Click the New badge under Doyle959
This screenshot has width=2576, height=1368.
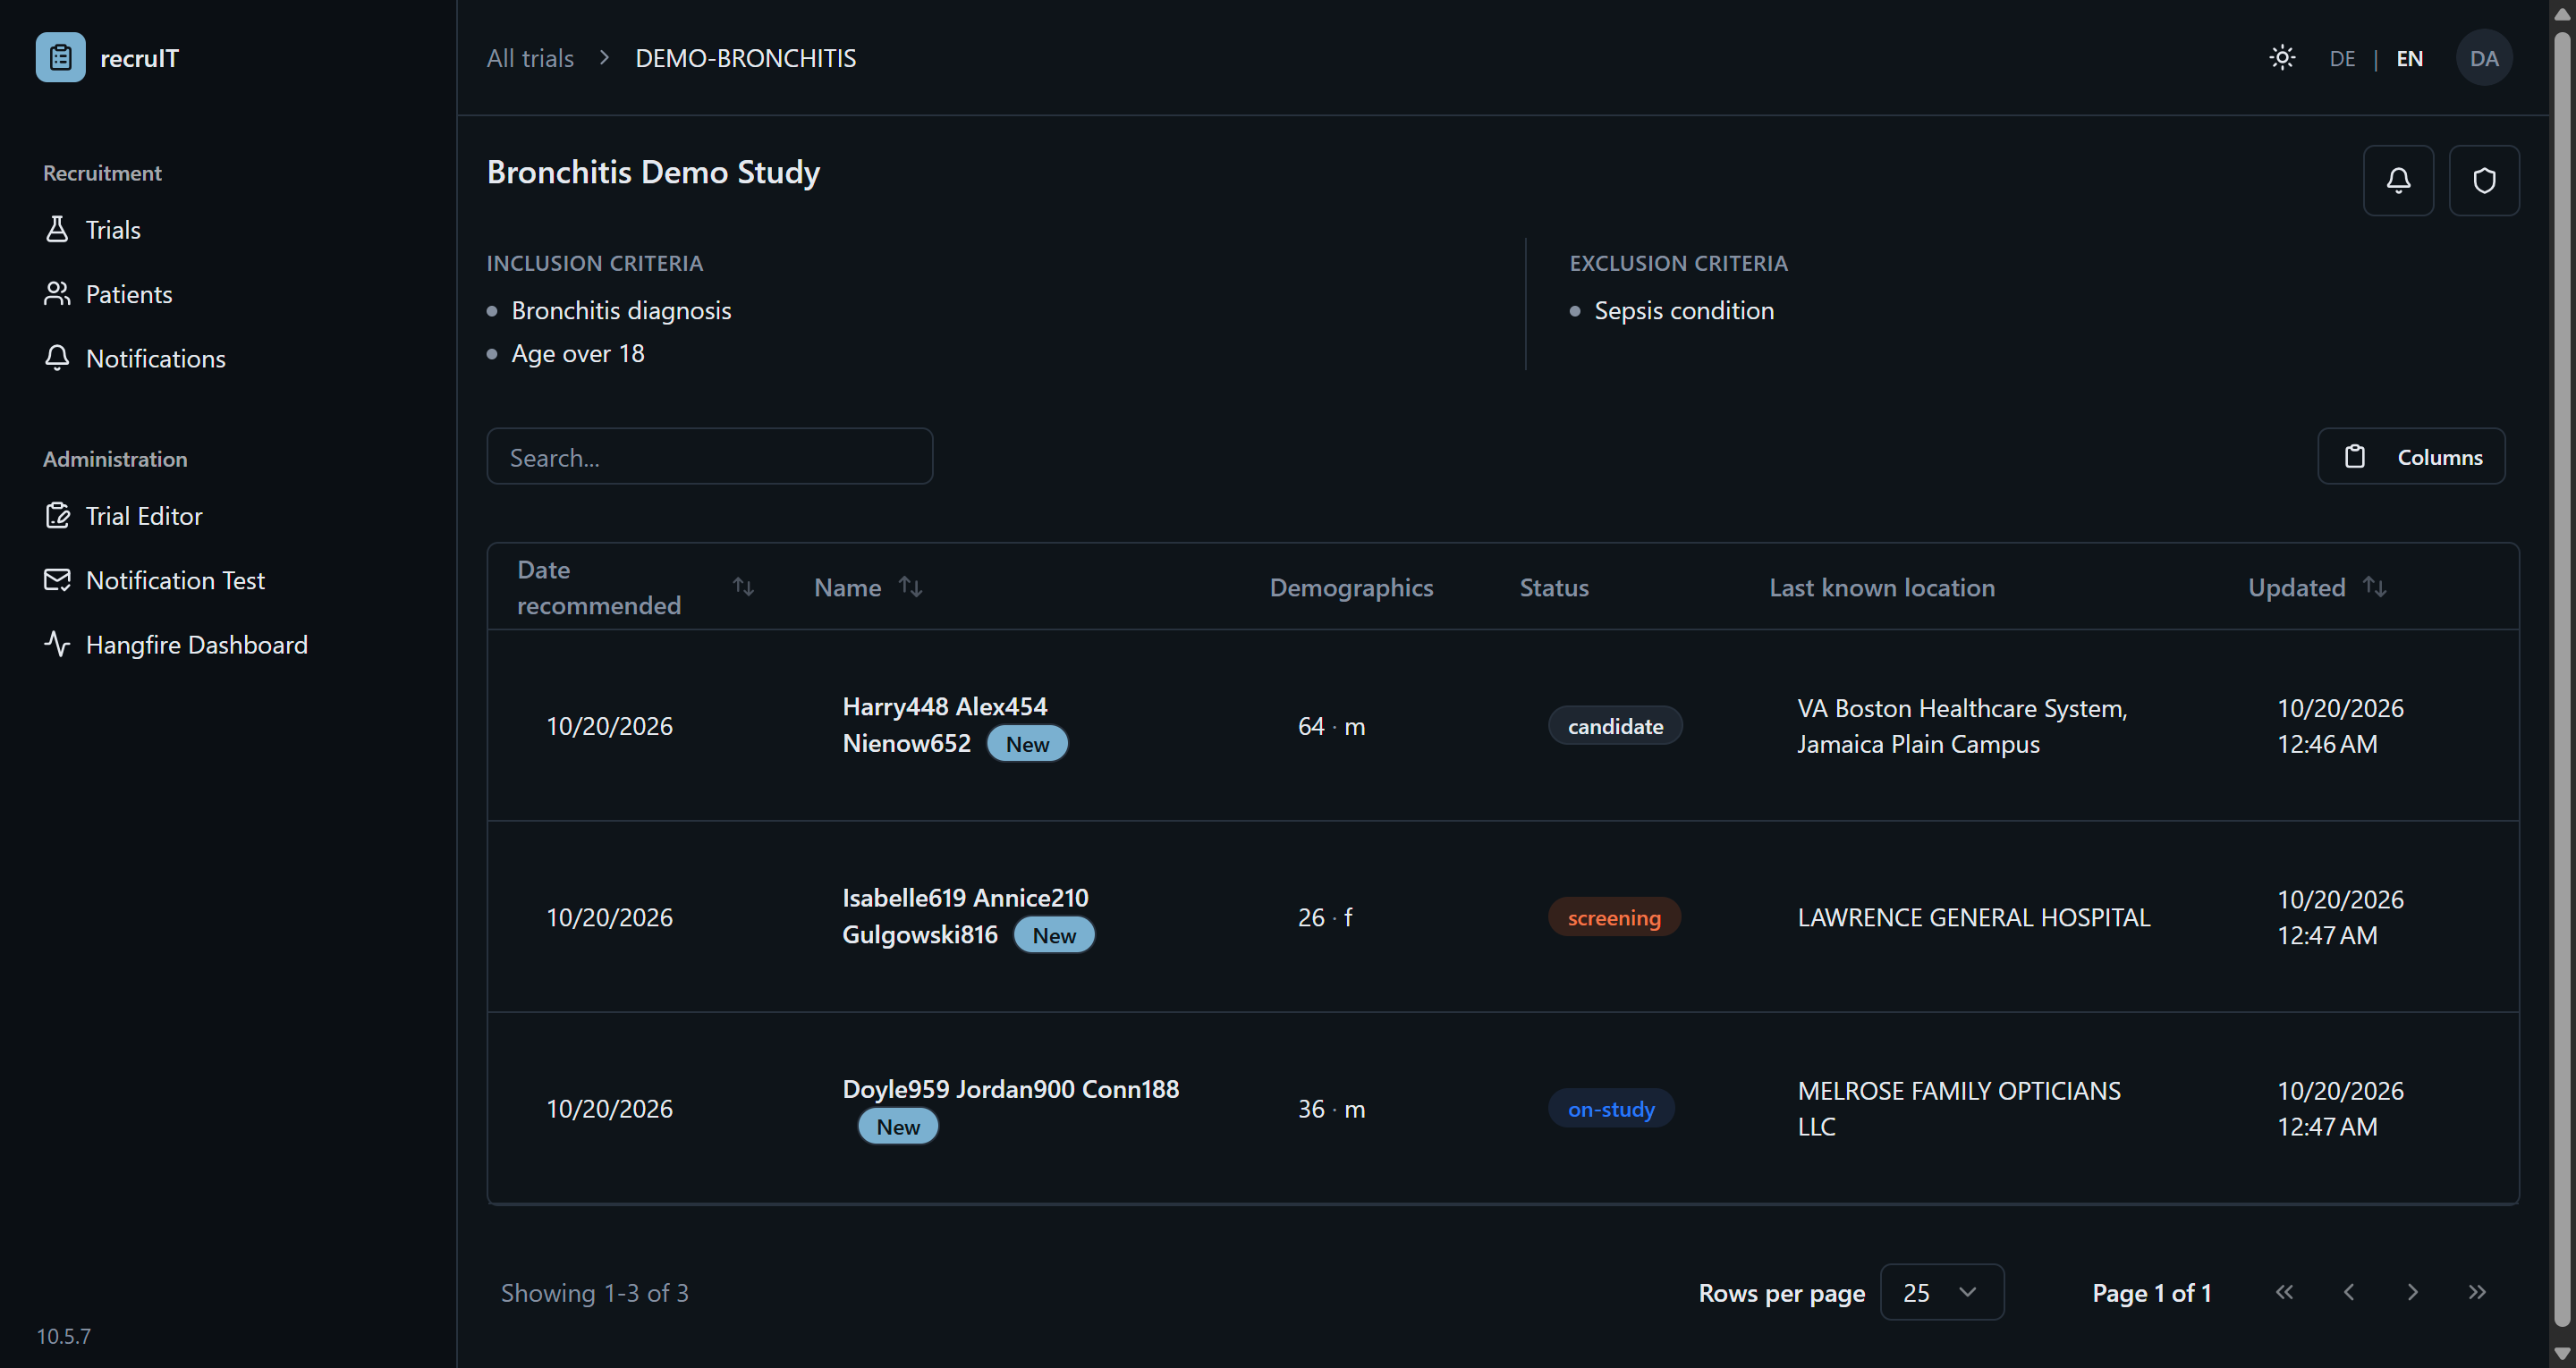pyautogui.click(x=898, y=1126)
